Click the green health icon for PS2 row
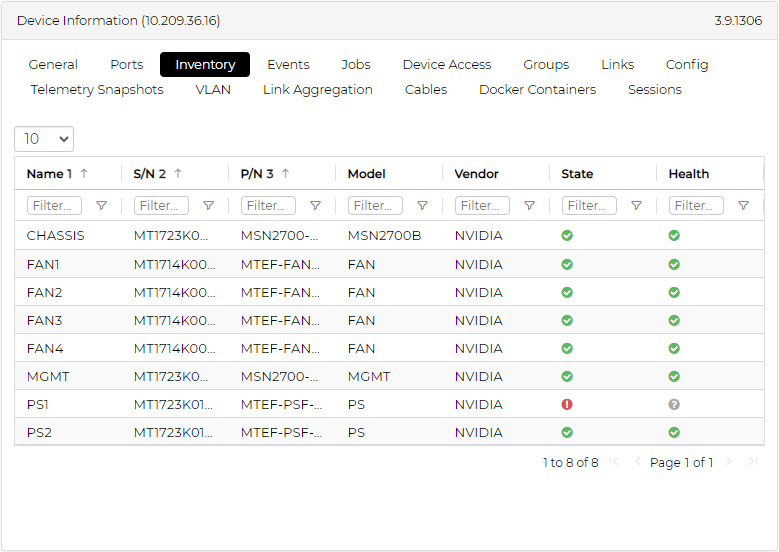This screenshot has height=552, width=779. [x=674, y=433]
